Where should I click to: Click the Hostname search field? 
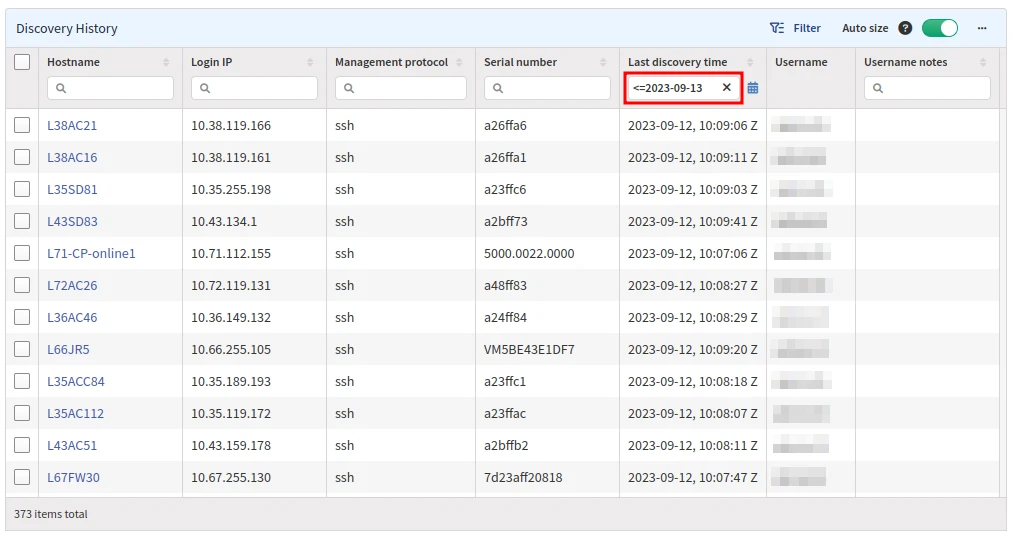(118, 88)
